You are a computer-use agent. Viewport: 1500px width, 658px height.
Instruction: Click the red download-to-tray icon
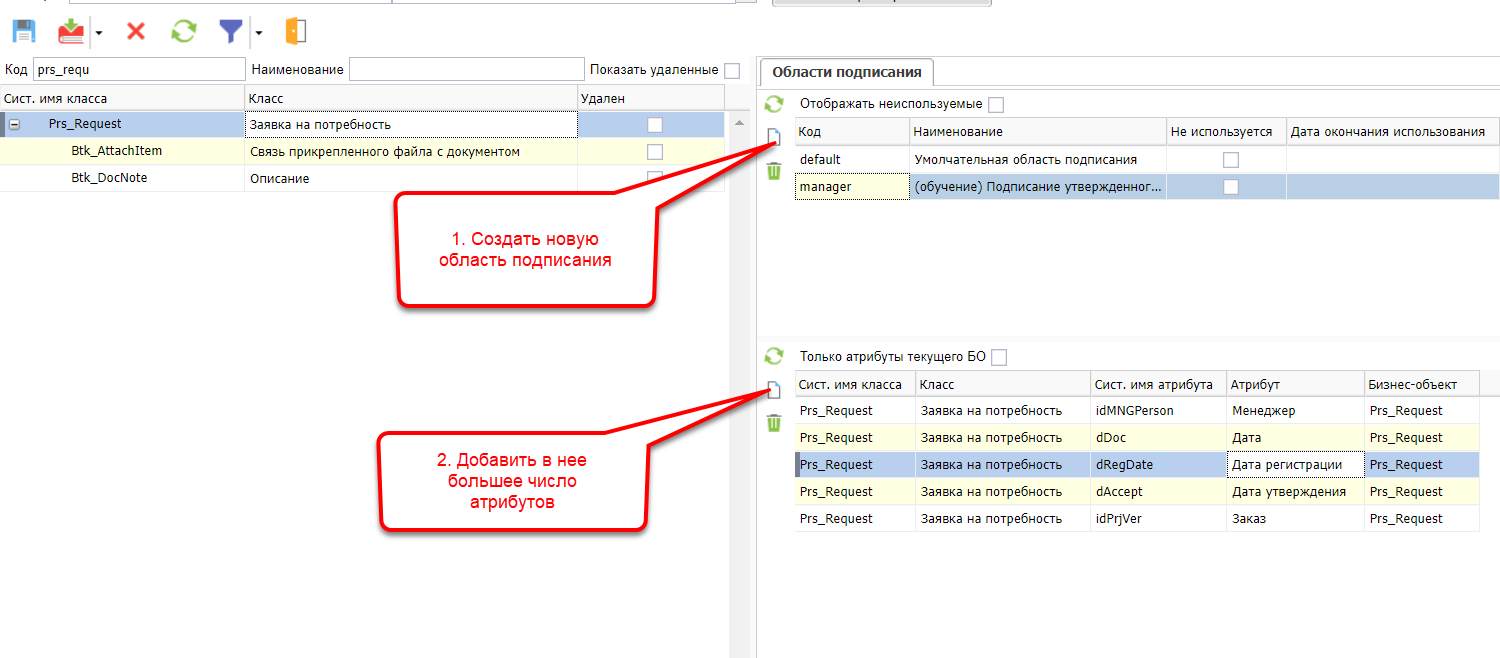click(71, 31)
